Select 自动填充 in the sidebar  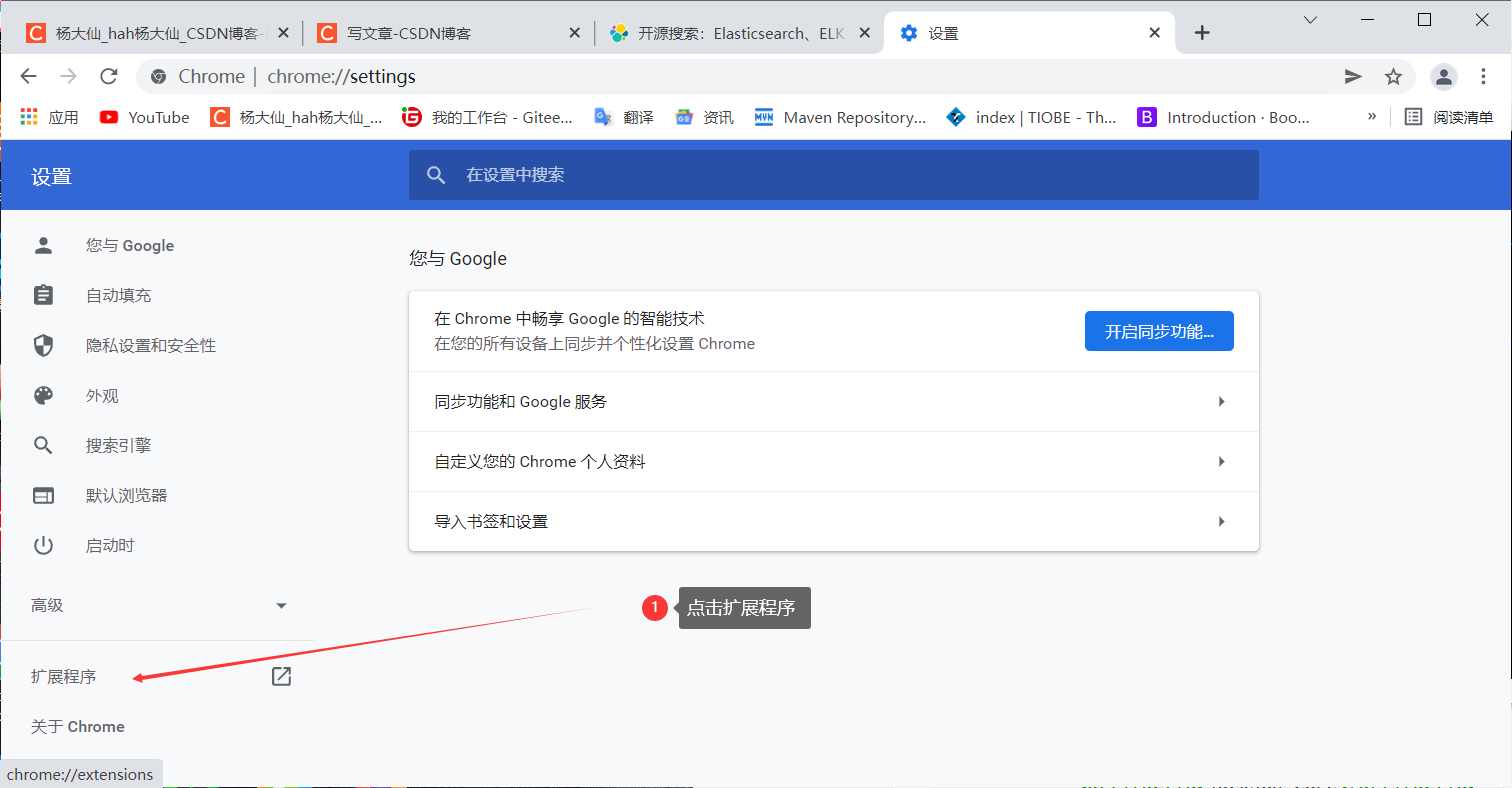point(118,296)
